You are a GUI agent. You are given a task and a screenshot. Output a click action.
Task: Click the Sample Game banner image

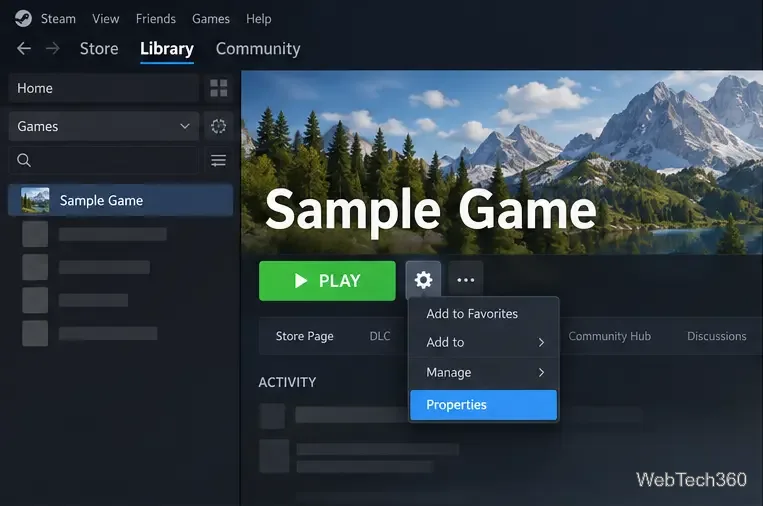click(502, 162)
